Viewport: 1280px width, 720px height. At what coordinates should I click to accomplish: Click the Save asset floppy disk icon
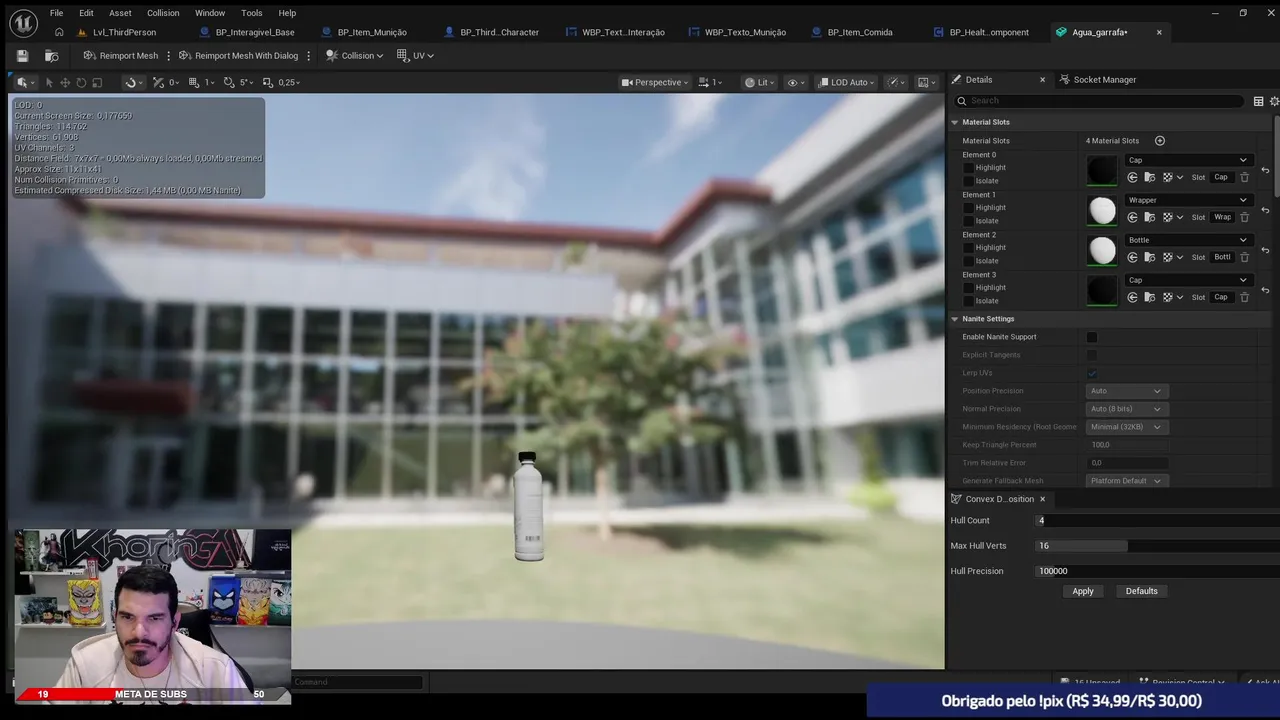(22, 56)
